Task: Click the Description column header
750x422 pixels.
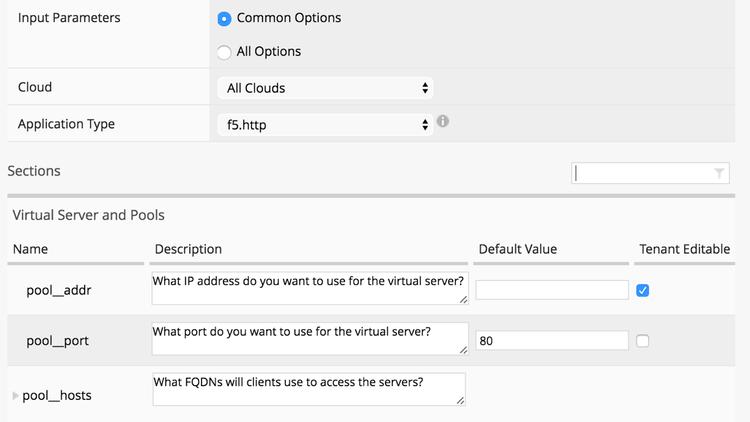Action: [189, 249]
